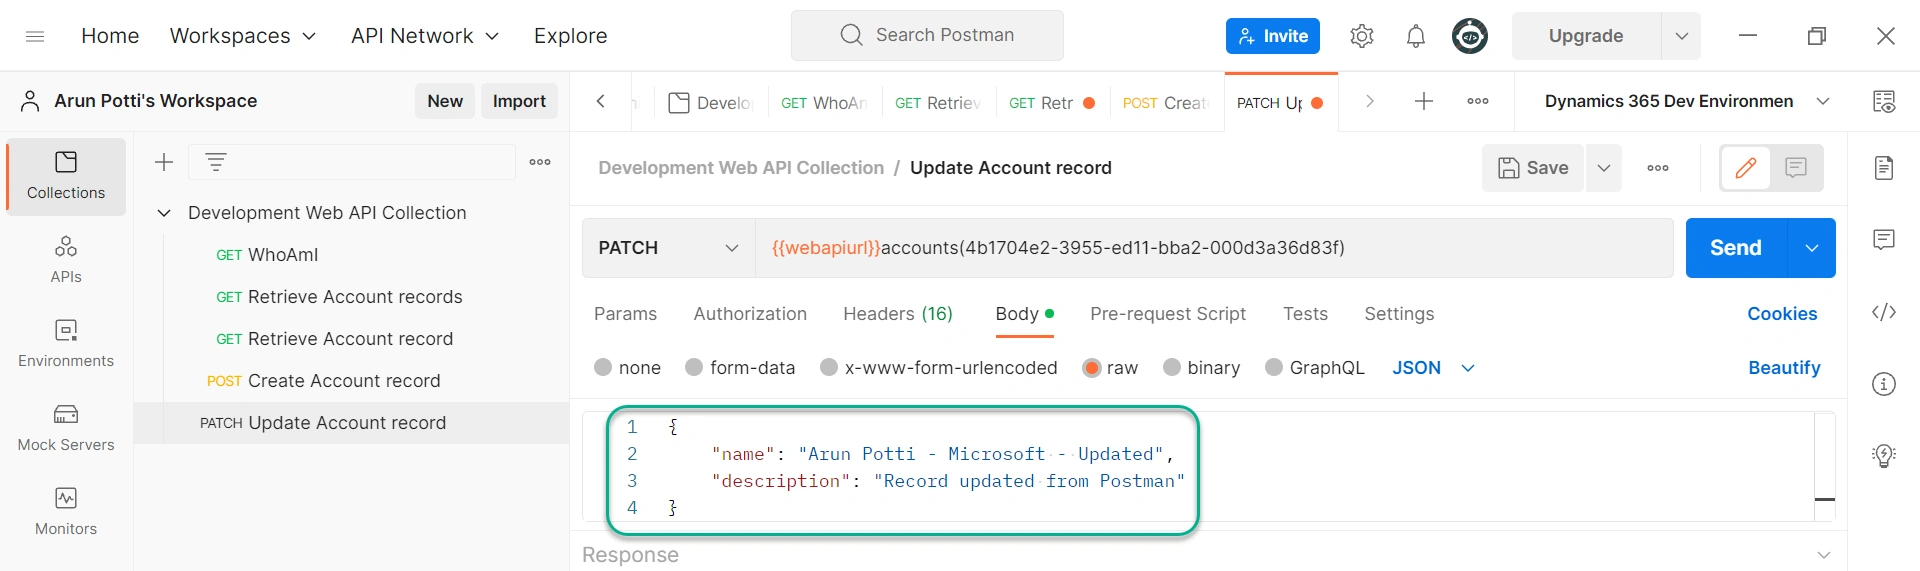Click the Search Postman field
Screen dimensions: 1920x571
point(927,35)
